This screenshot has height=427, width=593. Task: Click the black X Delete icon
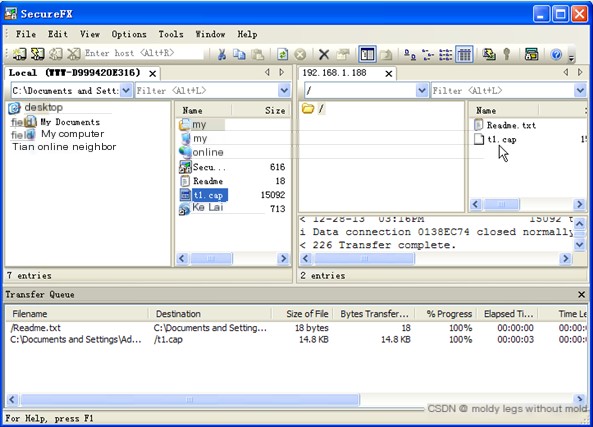[x=324, y=54]
